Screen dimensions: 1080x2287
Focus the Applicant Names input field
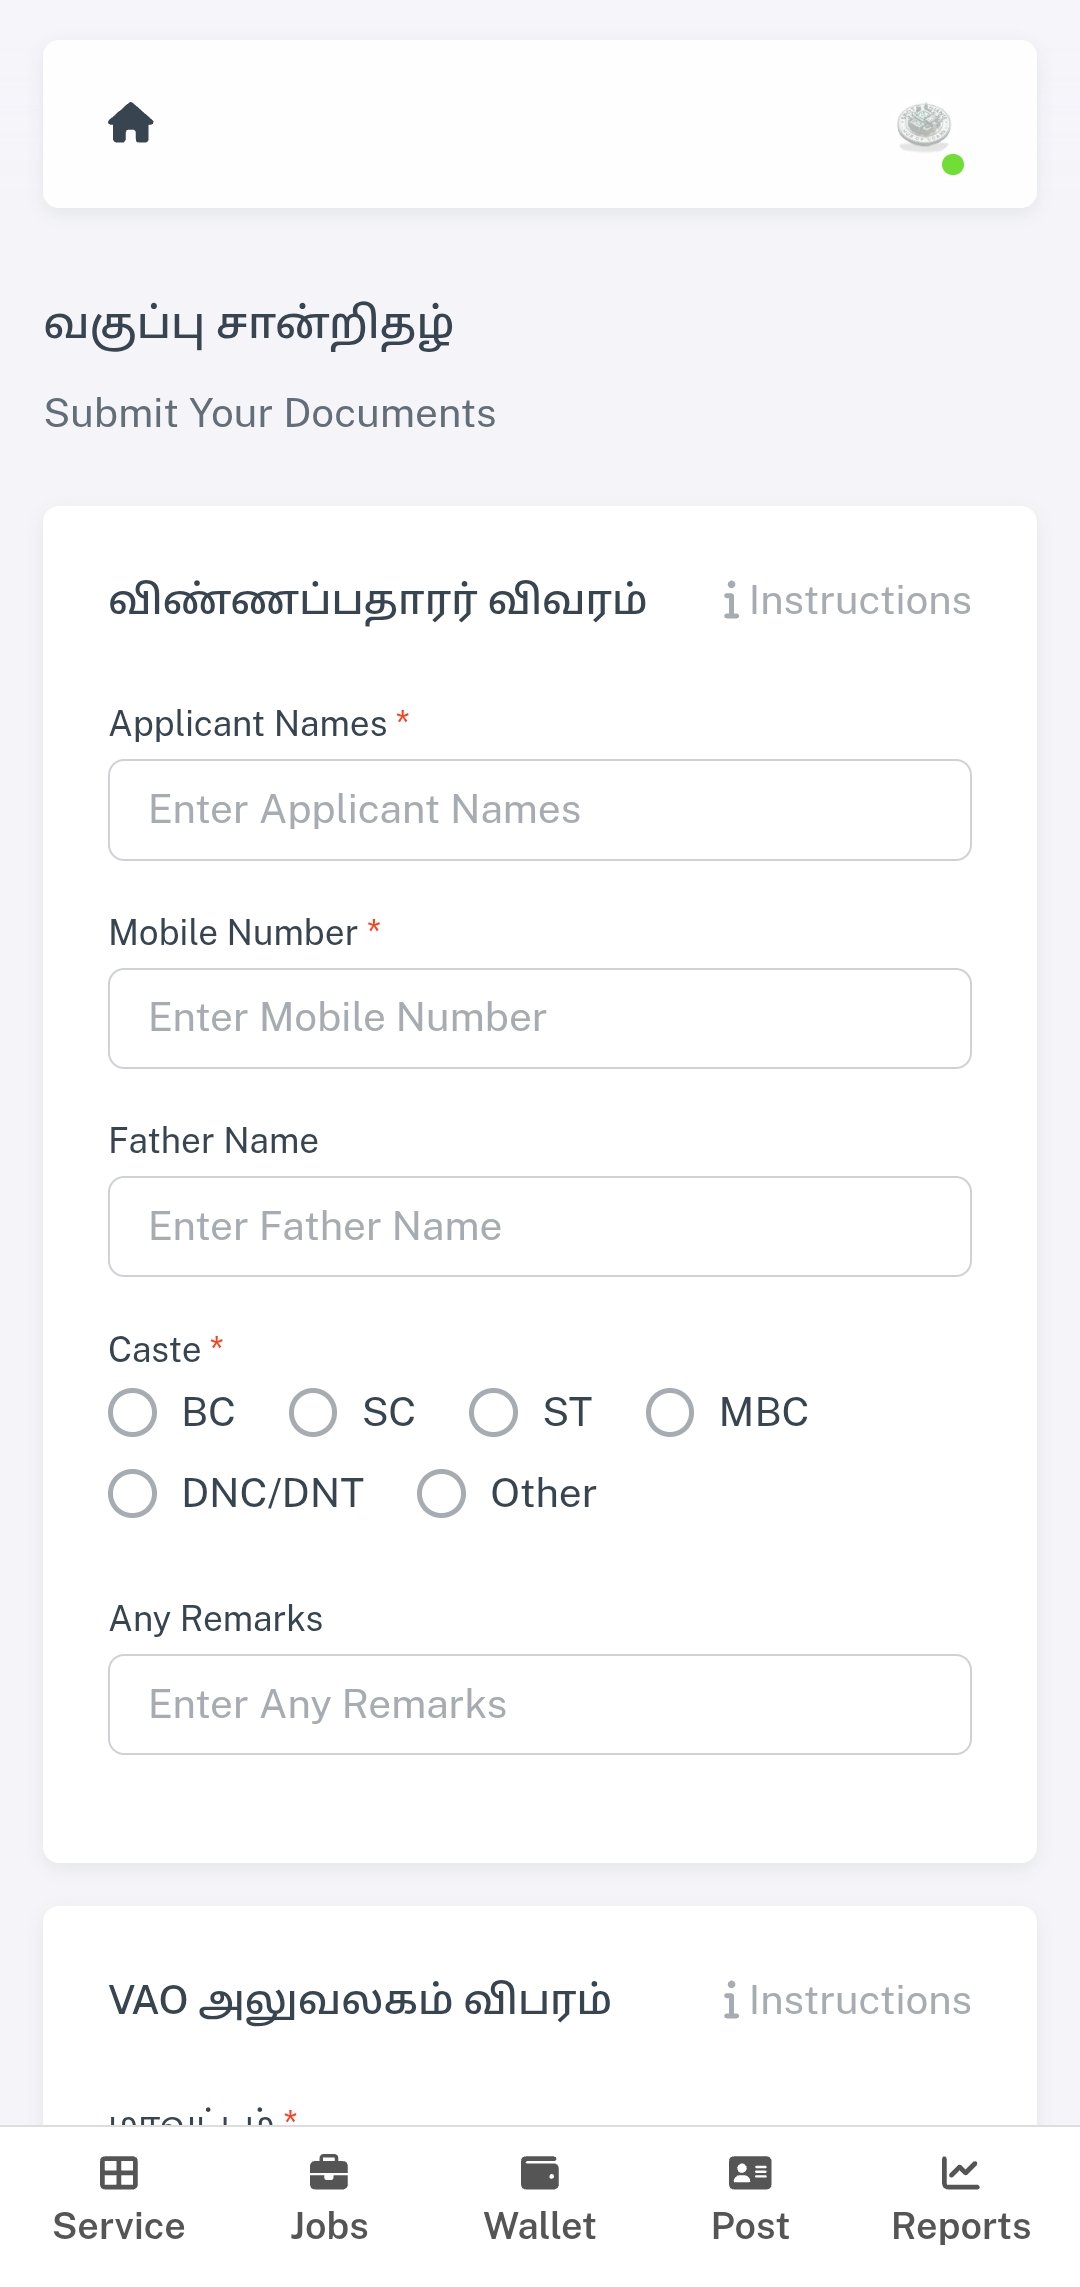pyautogui.click(x=540, y=810)
